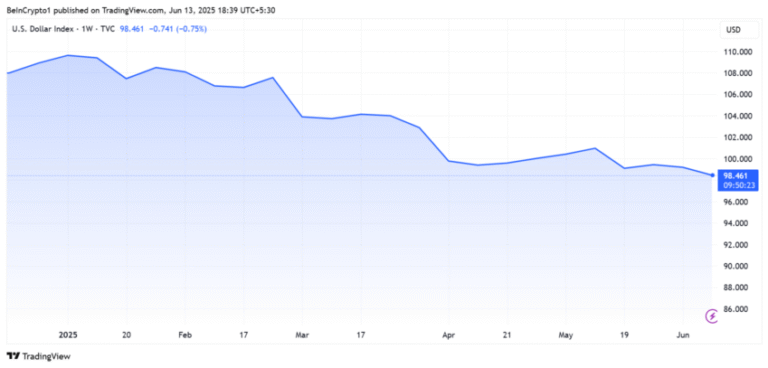
Task: Click the Jun date axis label
Action: click(x=683, y=335)
